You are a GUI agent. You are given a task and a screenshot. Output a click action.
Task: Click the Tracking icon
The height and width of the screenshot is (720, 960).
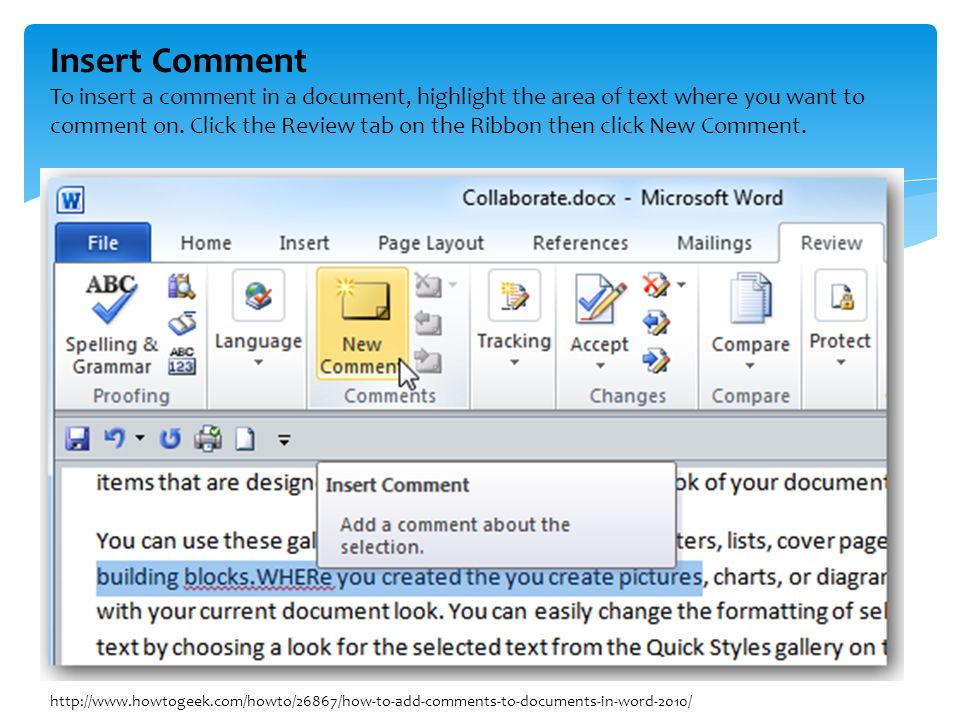pos(514,295)
